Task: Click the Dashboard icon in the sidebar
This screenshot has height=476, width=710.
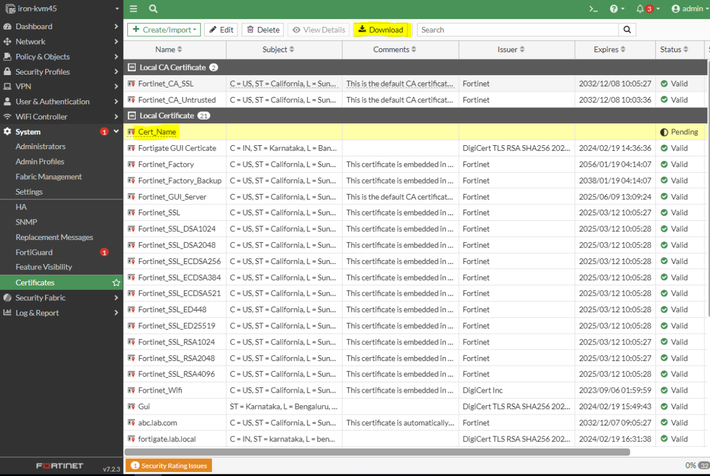Action: pyautogui.click(x=8, y=27)
